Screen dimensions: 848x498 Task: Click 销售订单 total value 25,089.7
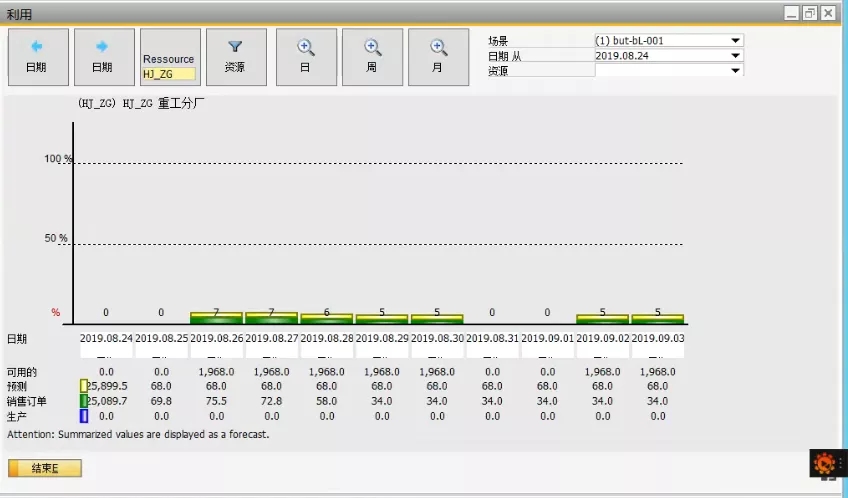click(x=107, y=401)
